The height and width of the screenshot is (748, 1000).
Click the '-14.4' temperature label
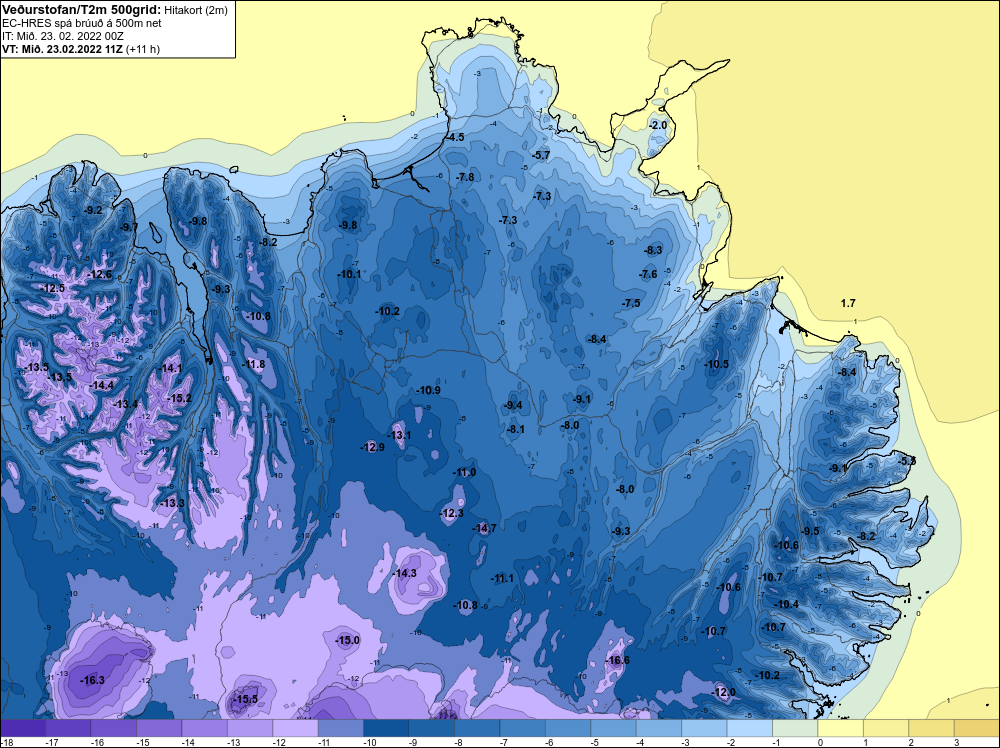pyautogui.click(x=102, y=385)
